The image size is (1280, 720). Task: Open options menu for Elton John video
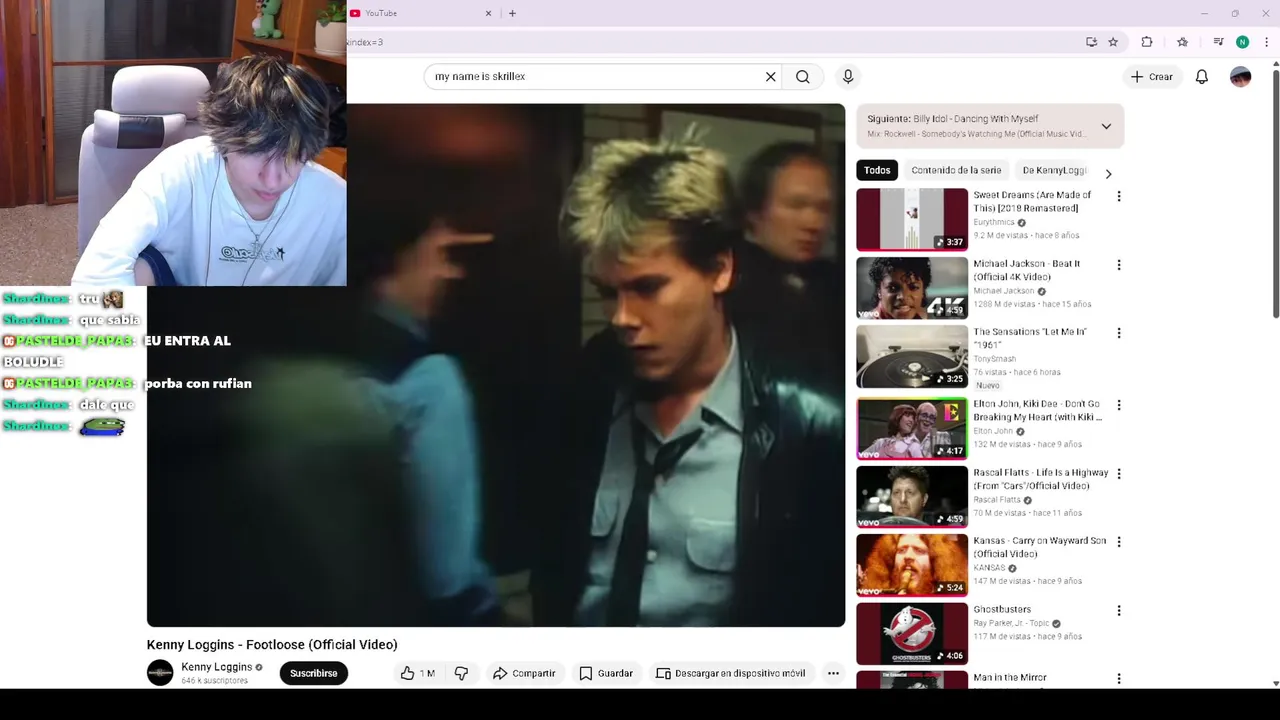tap(1119, 405)
